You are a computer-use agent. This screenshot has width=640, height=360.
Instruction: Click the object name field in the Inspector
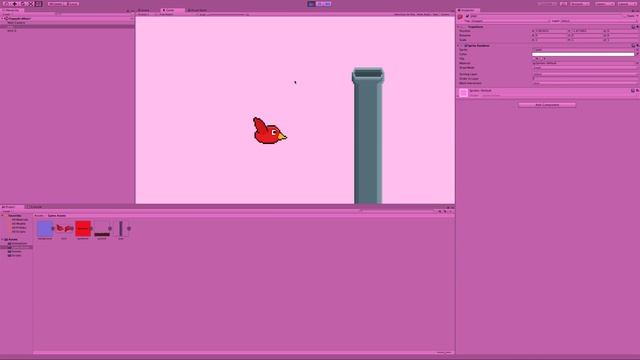547,16
